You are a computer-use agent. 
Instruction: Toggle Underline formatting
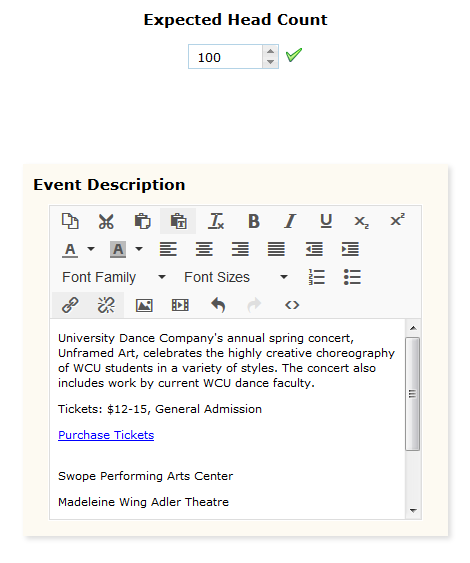click(326, 221)
